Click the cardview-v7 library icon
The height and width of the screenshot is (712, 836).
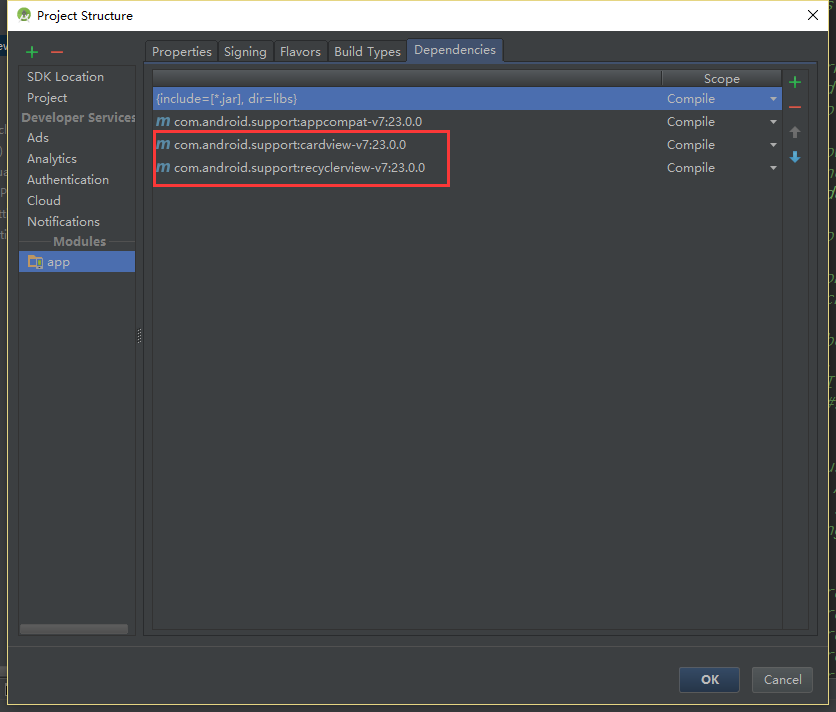[163, 145]
